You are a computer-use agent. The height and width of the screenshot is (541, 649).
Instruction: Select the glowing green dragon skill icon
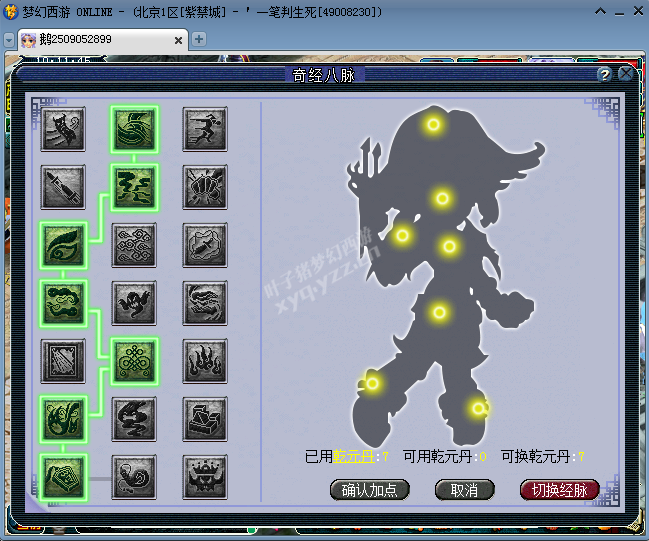click(63, 419)
